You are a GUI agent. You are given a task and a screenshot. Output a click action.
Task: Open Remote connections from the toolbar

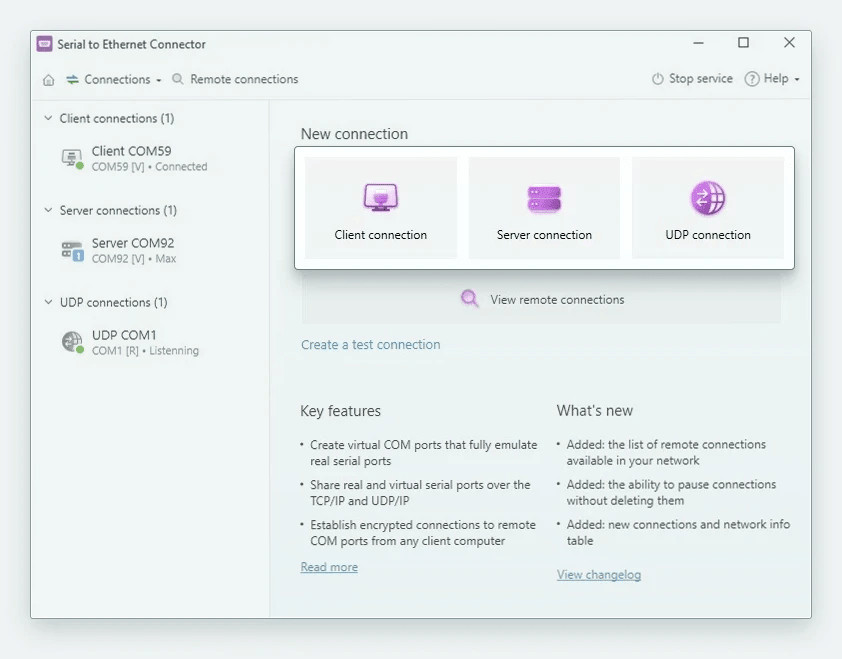click(x=235, y=79)
